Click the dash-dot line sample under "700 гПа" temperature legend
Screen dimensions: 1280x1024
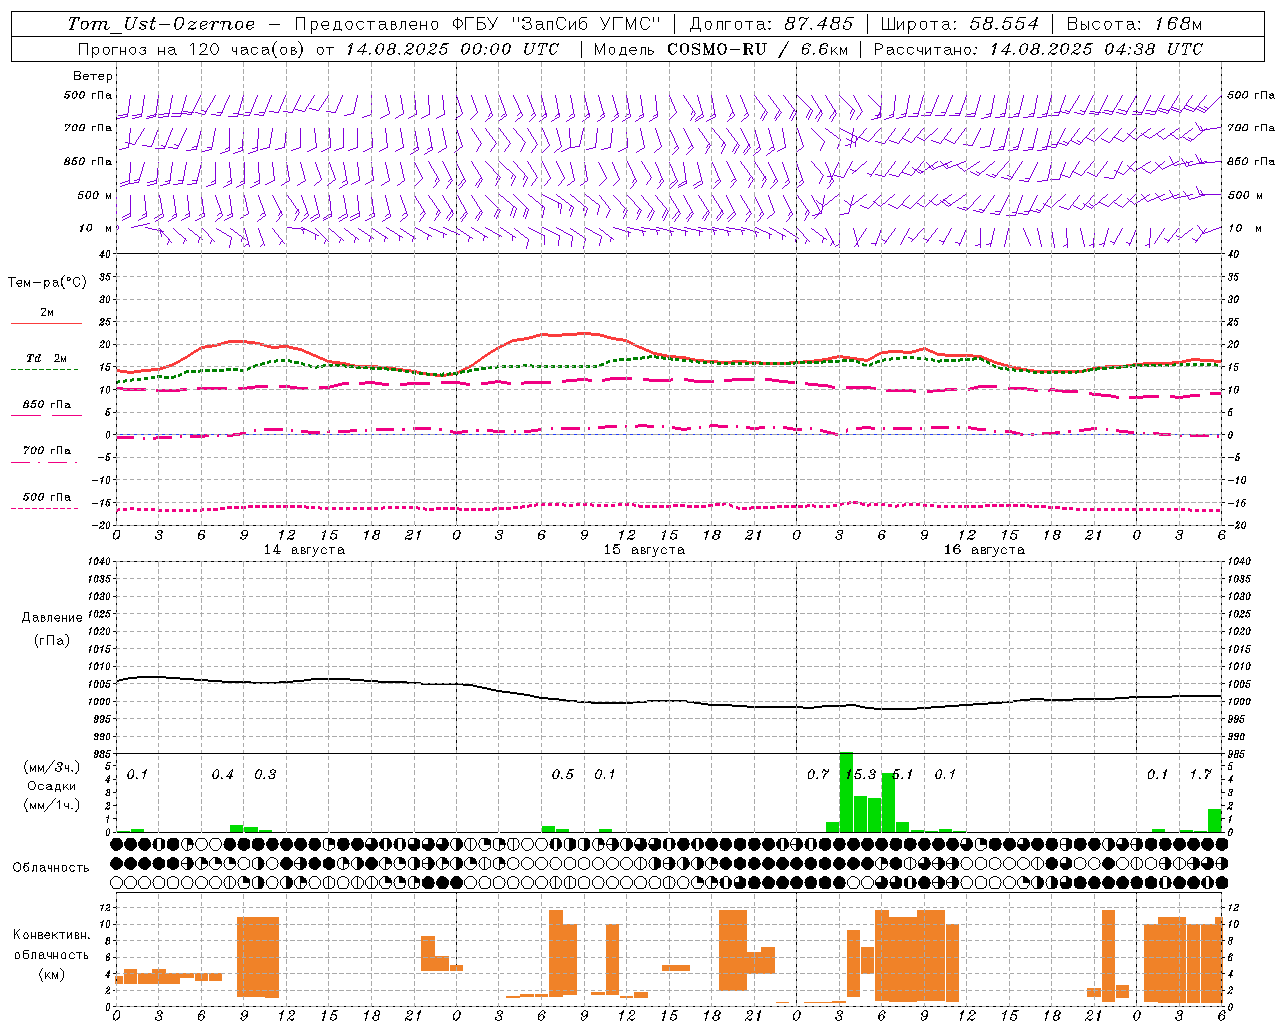pyautogui.click(x=44, y=462)
